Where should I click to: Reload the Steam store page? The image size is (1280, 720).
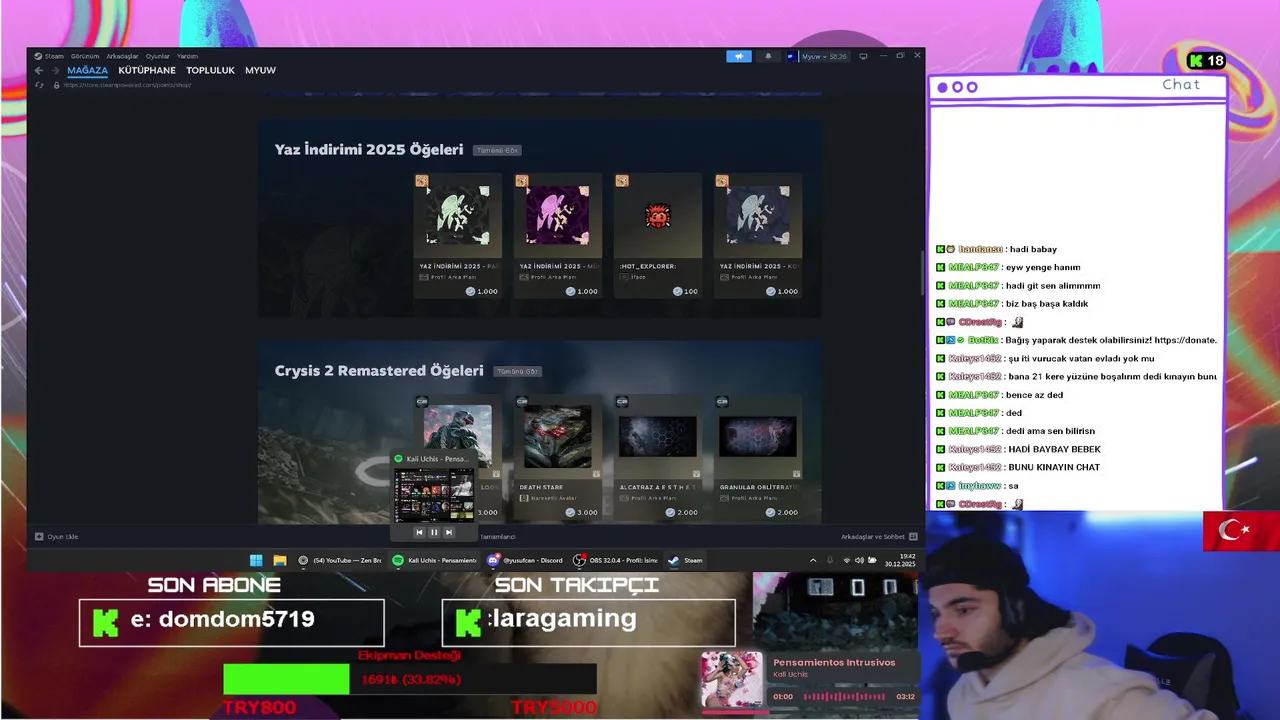39,85
